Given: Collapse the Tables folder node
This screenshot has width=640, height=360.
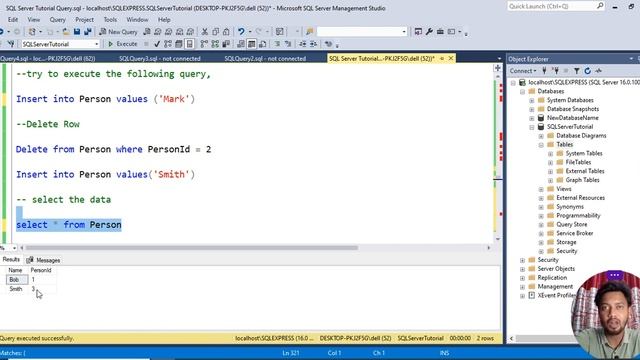Looking at the screenshot, I should pos(541,145).
